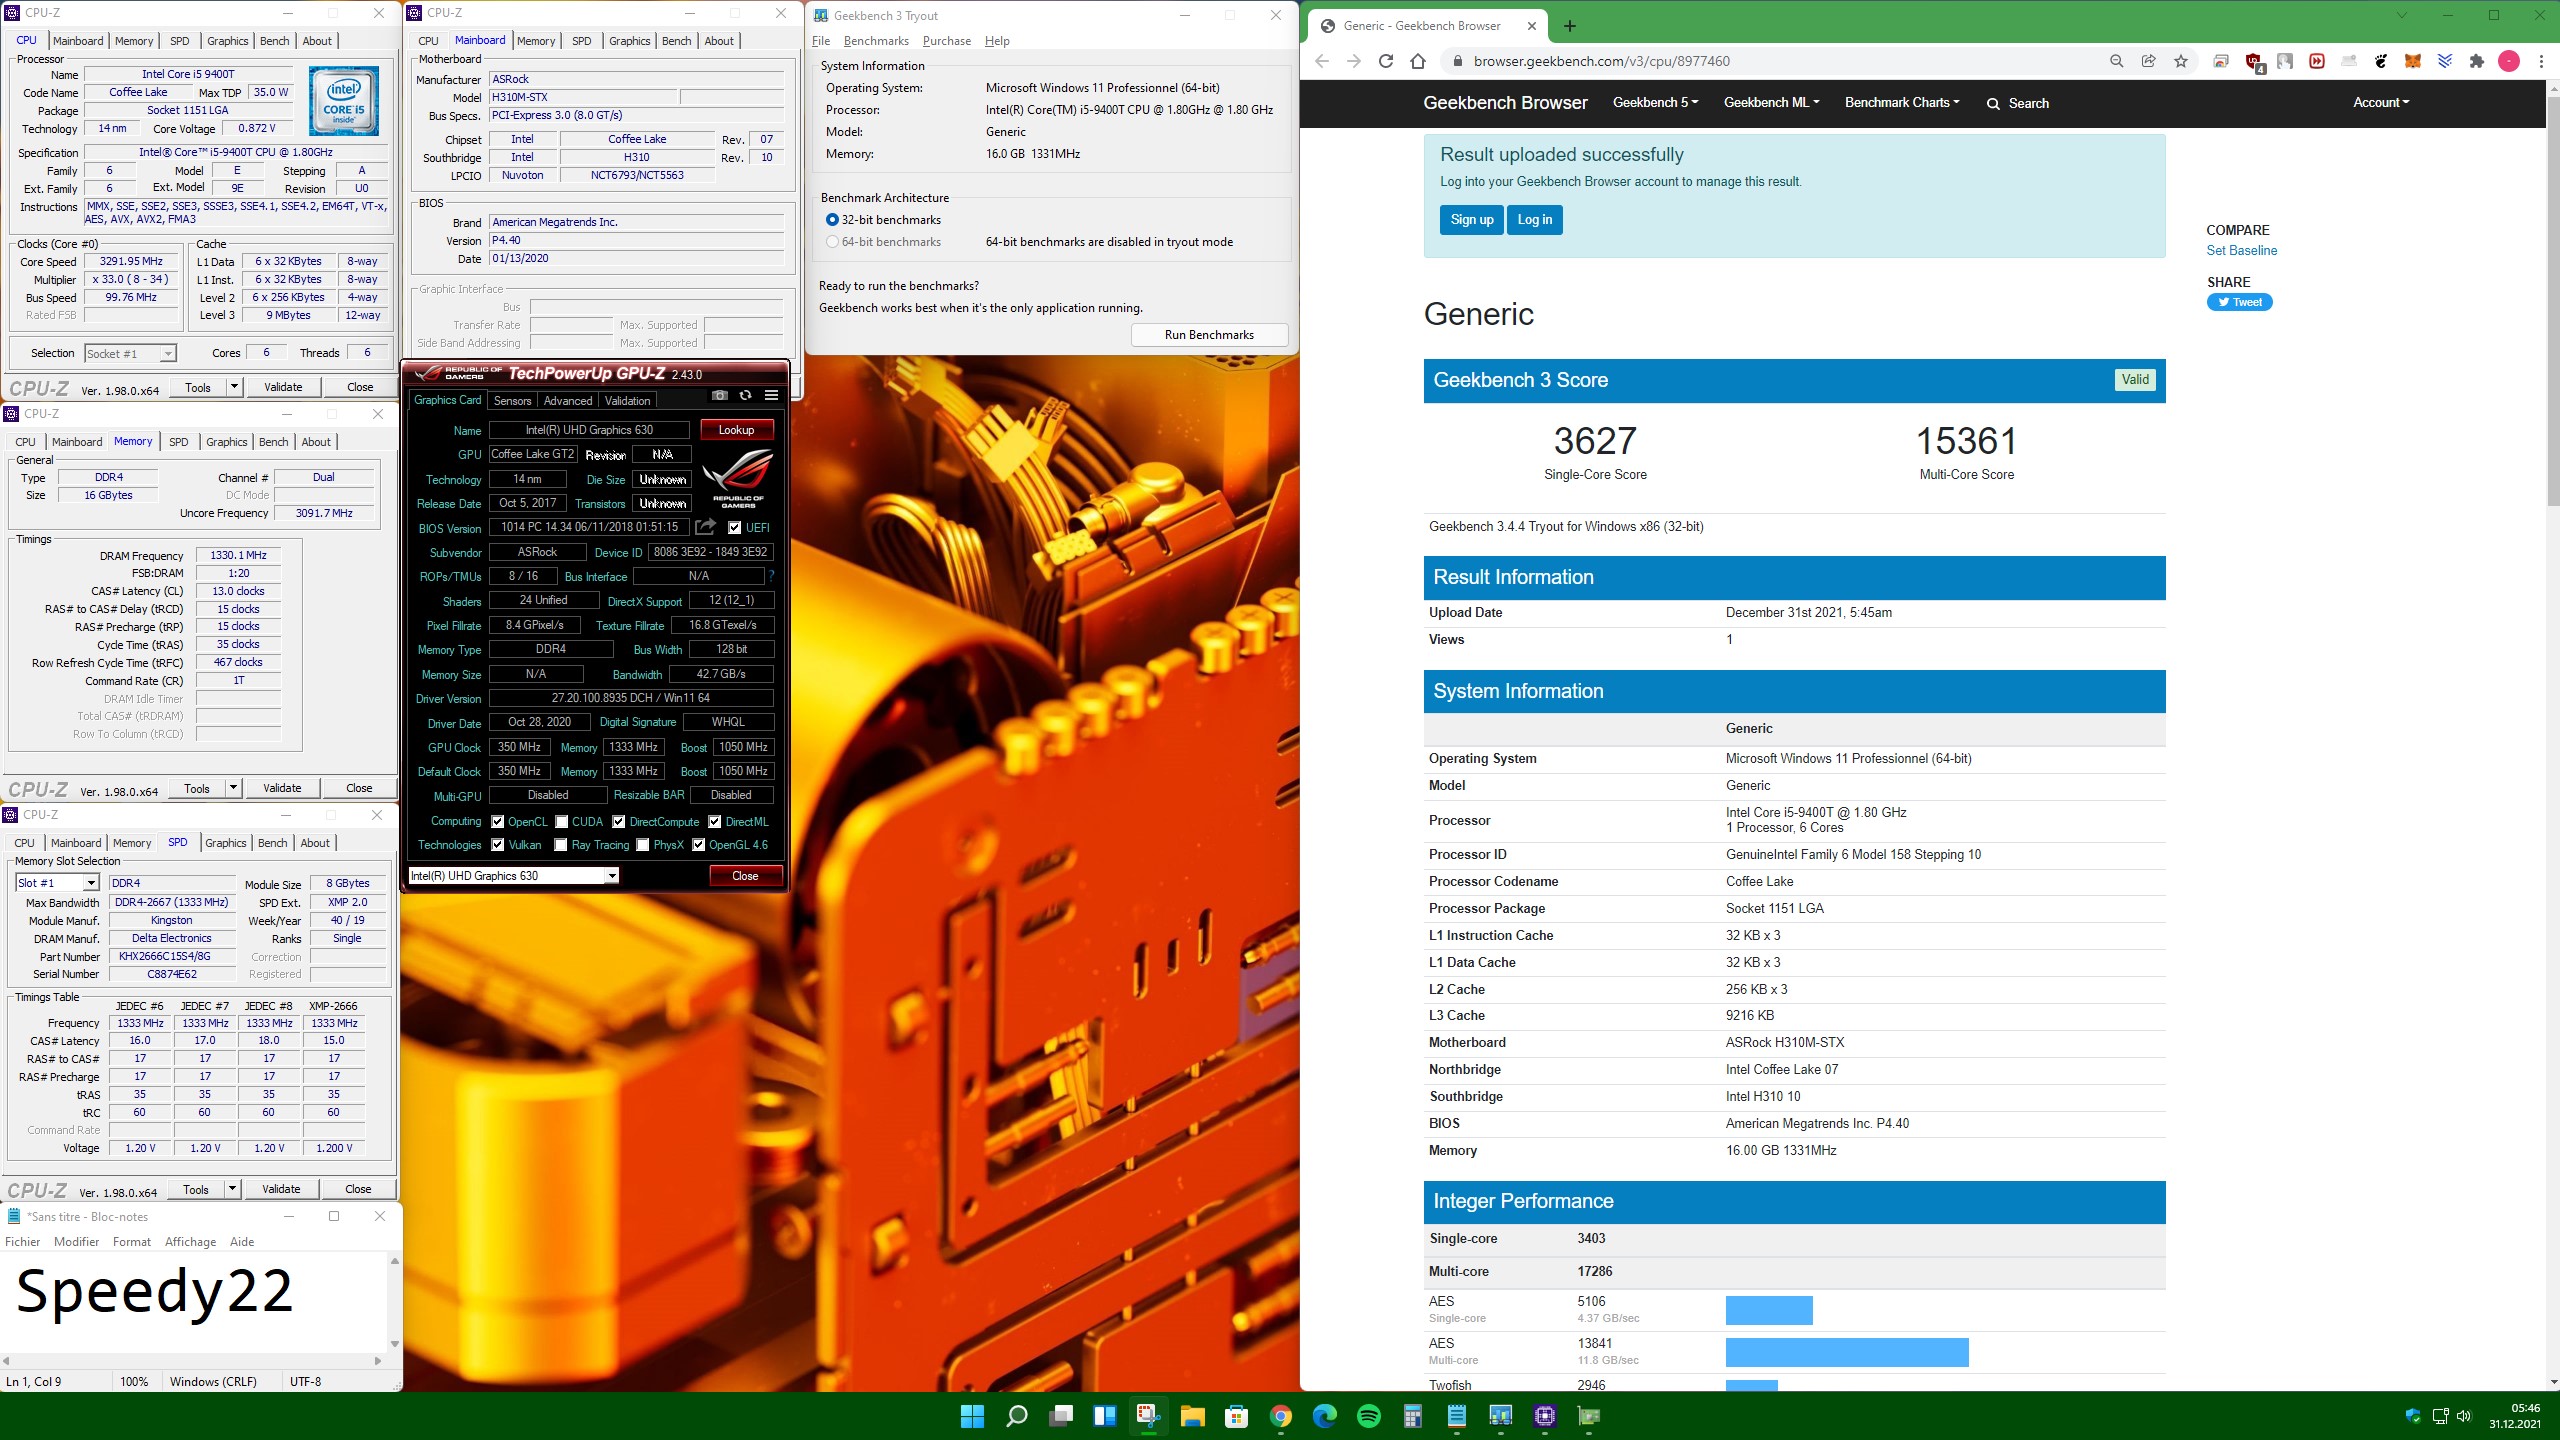Open the Windows Start button
Viewport: 2560px width, 1440px height.
(972, 1416)
